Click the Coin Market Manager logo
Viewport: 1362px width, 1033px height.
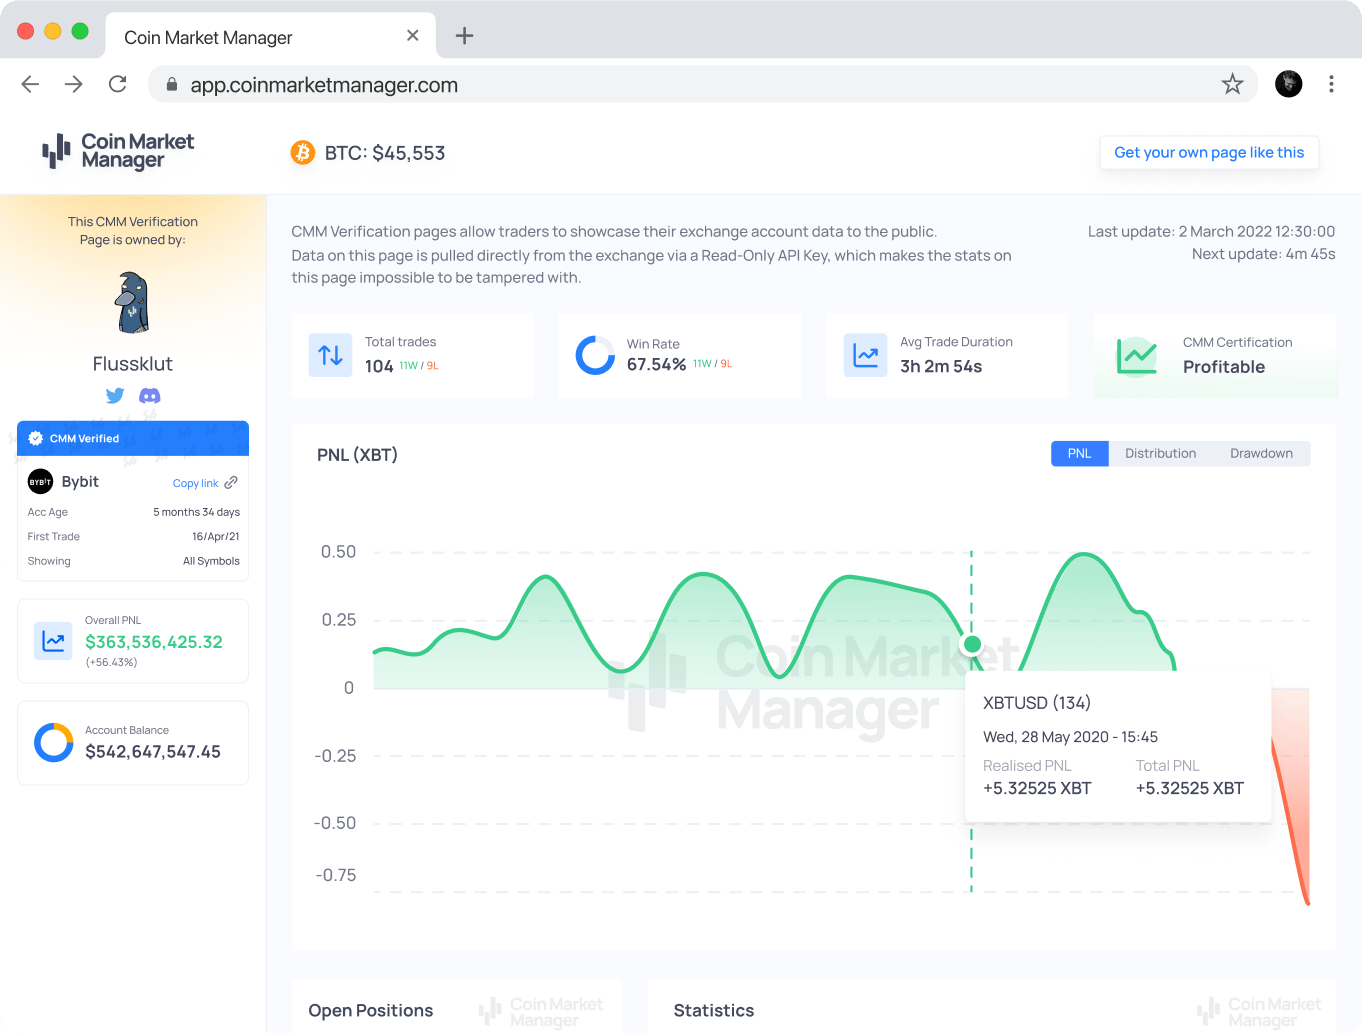116,152
